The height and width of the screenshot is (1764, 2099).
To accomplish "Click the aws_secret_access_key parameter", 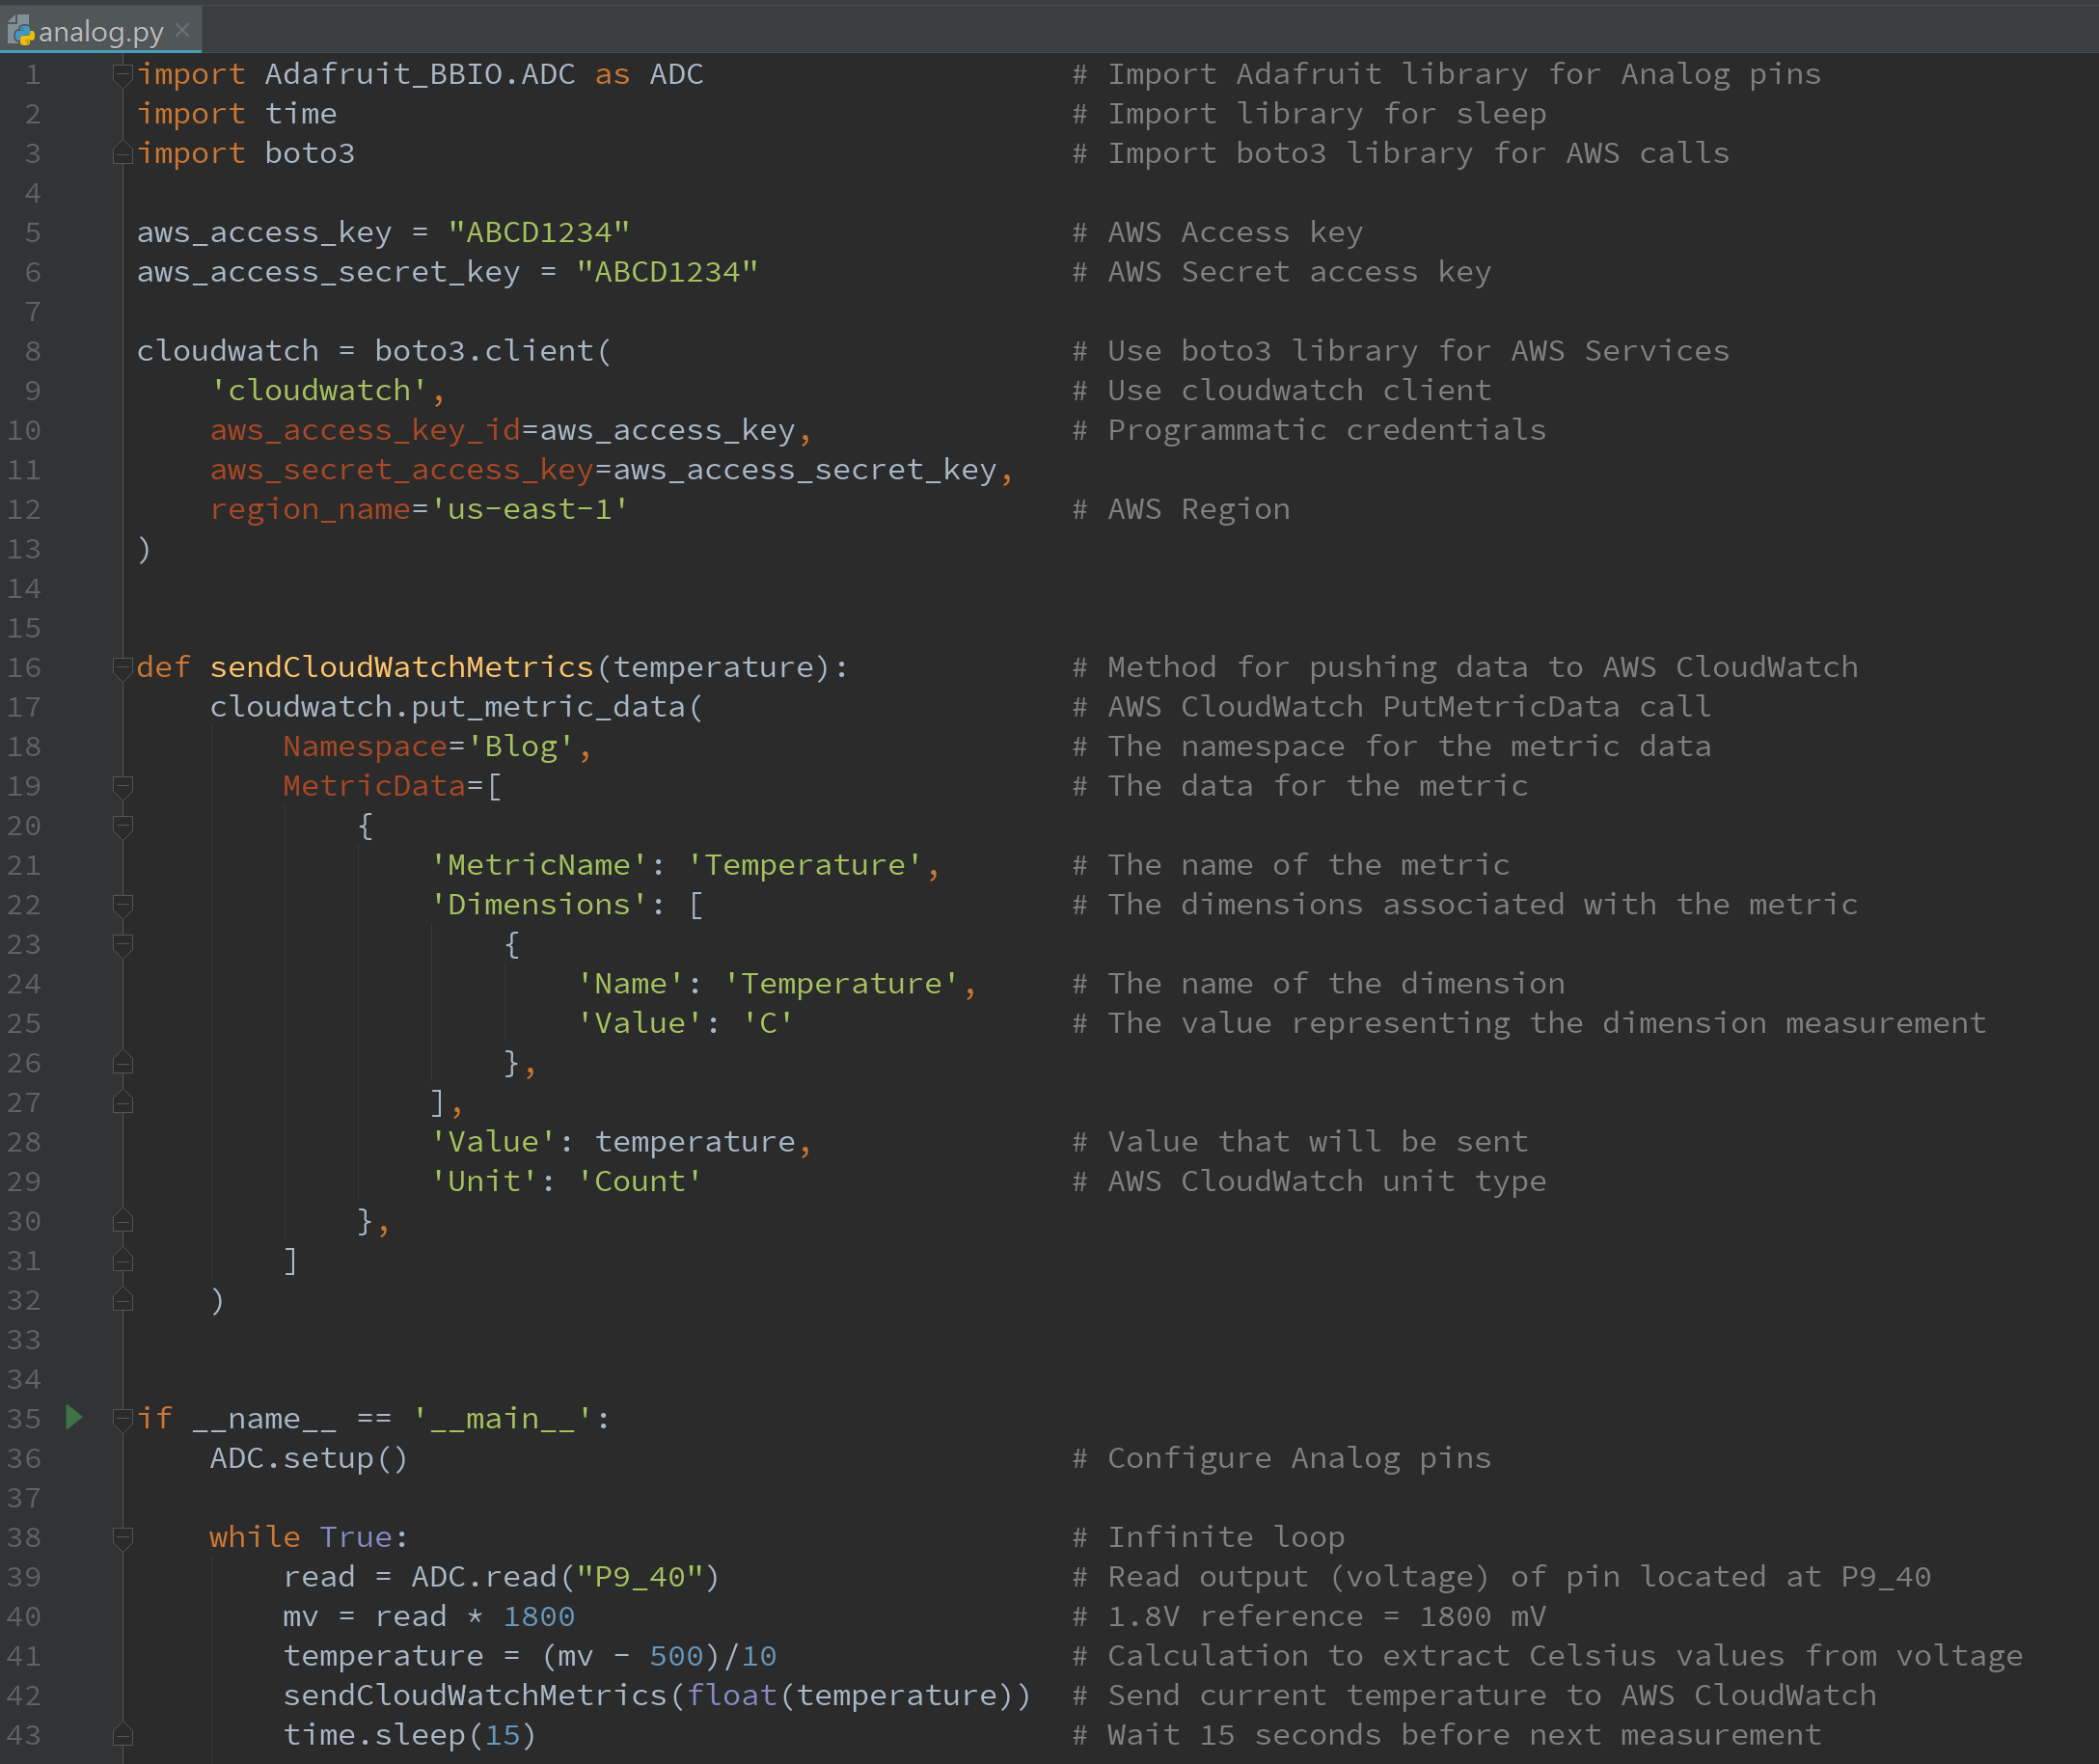I will 402,470.
